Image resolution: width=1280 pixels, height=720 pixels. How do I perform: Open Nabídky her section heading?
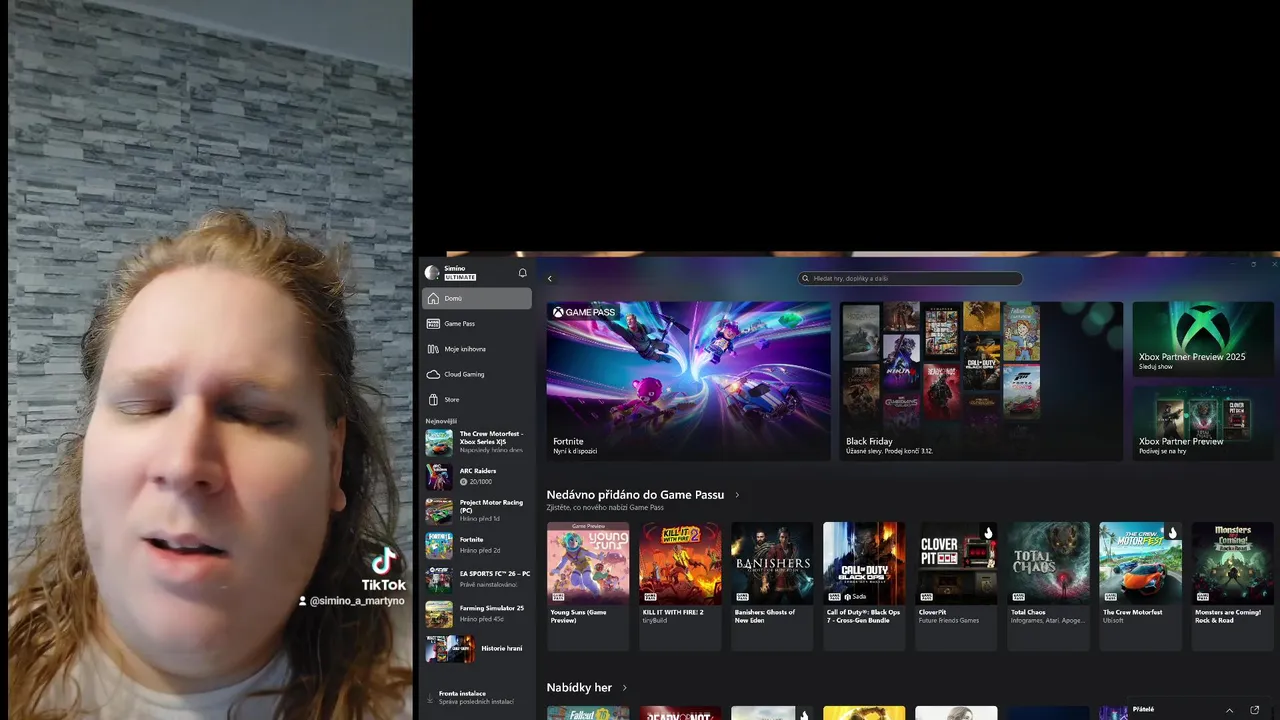point(579,688)
